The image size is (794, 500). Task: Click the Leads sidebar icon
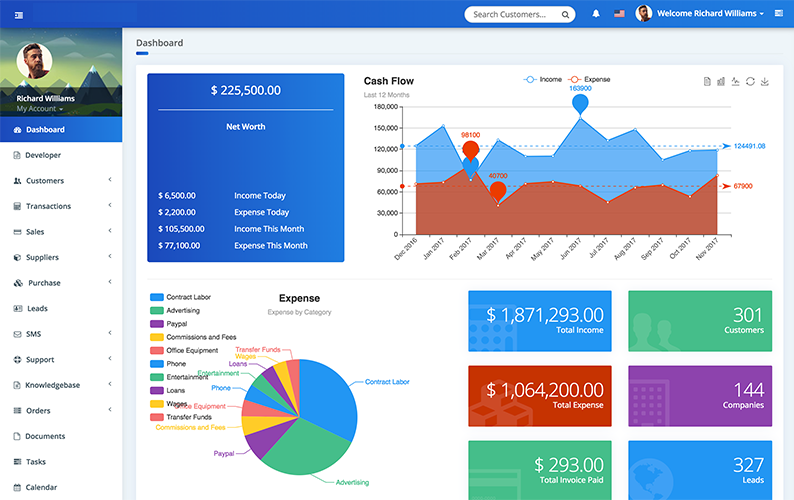18,308
